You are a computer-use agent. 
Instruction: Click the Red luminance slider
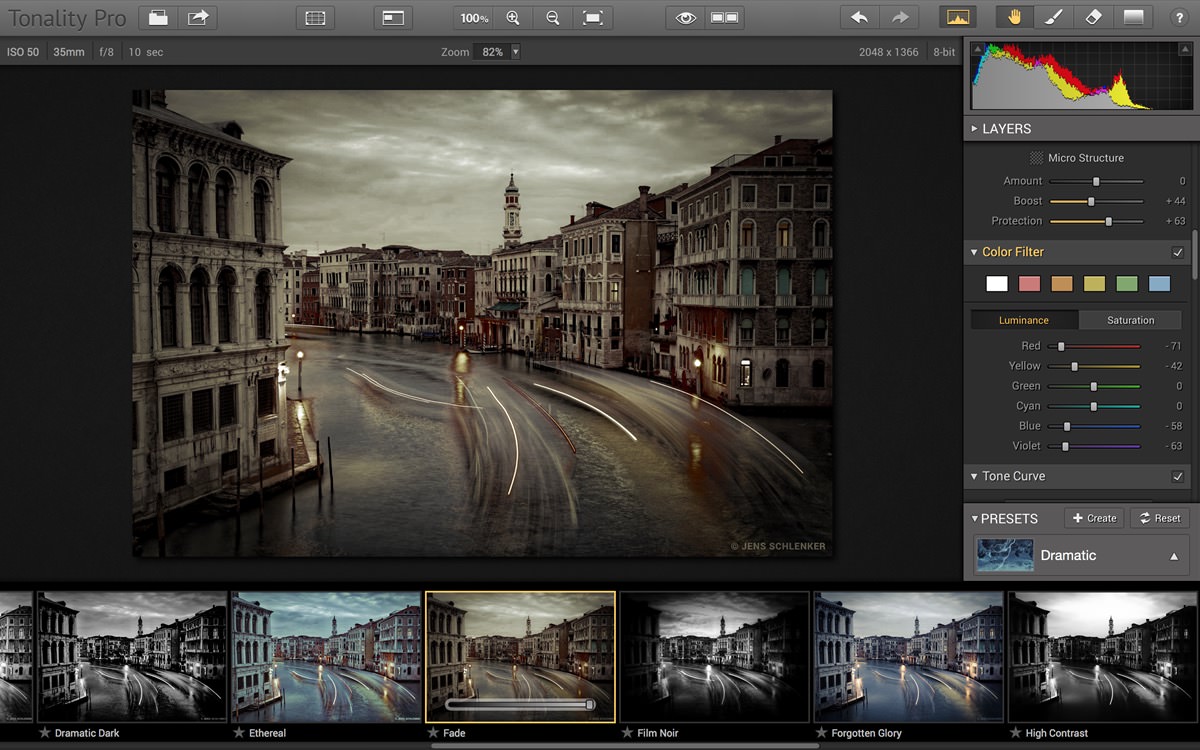pos(1094,346)
